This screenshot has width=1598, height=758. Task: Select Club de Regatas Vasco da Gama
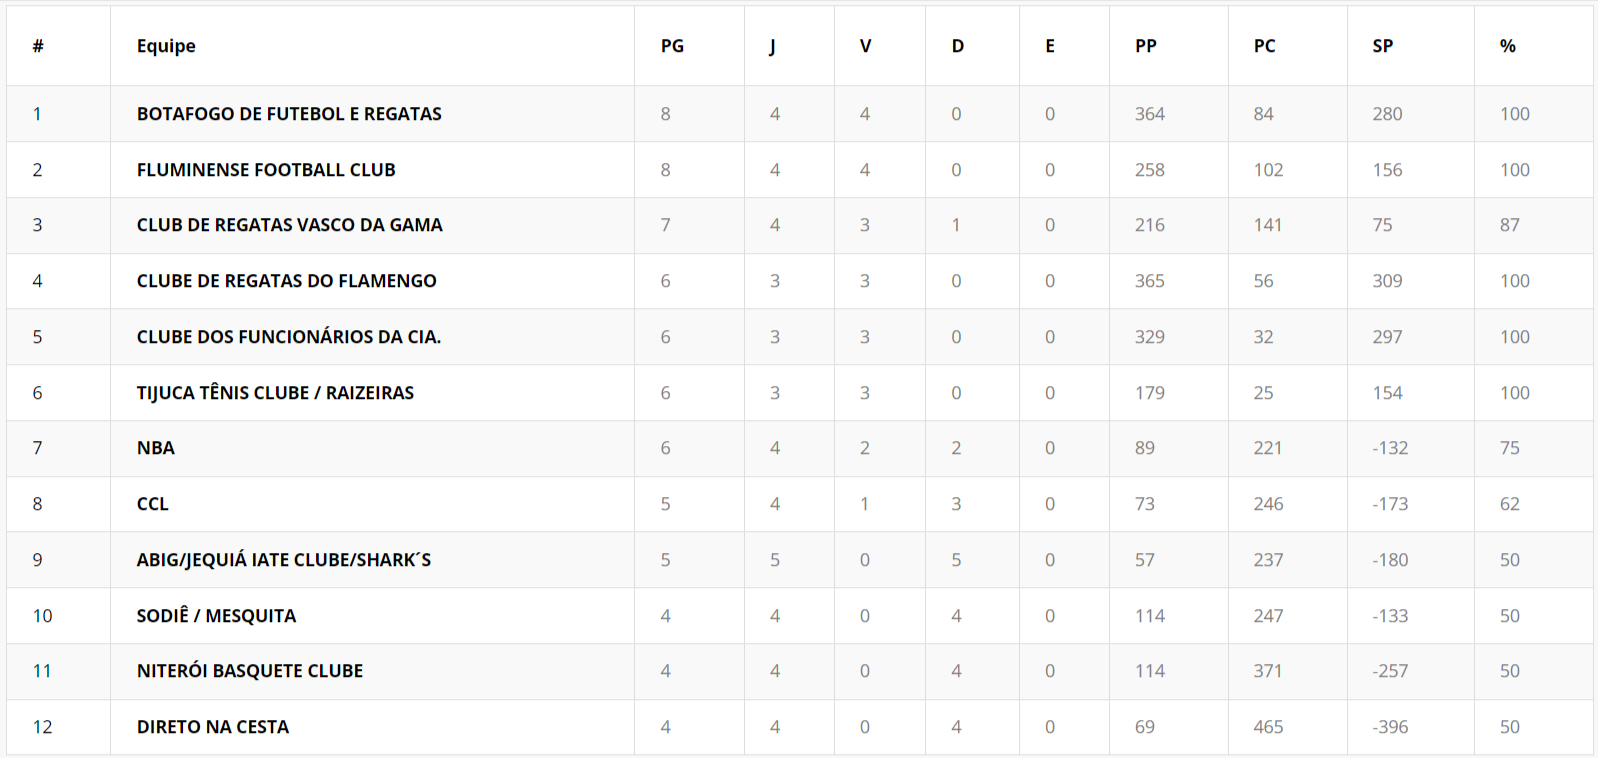(x=289, y=225)
